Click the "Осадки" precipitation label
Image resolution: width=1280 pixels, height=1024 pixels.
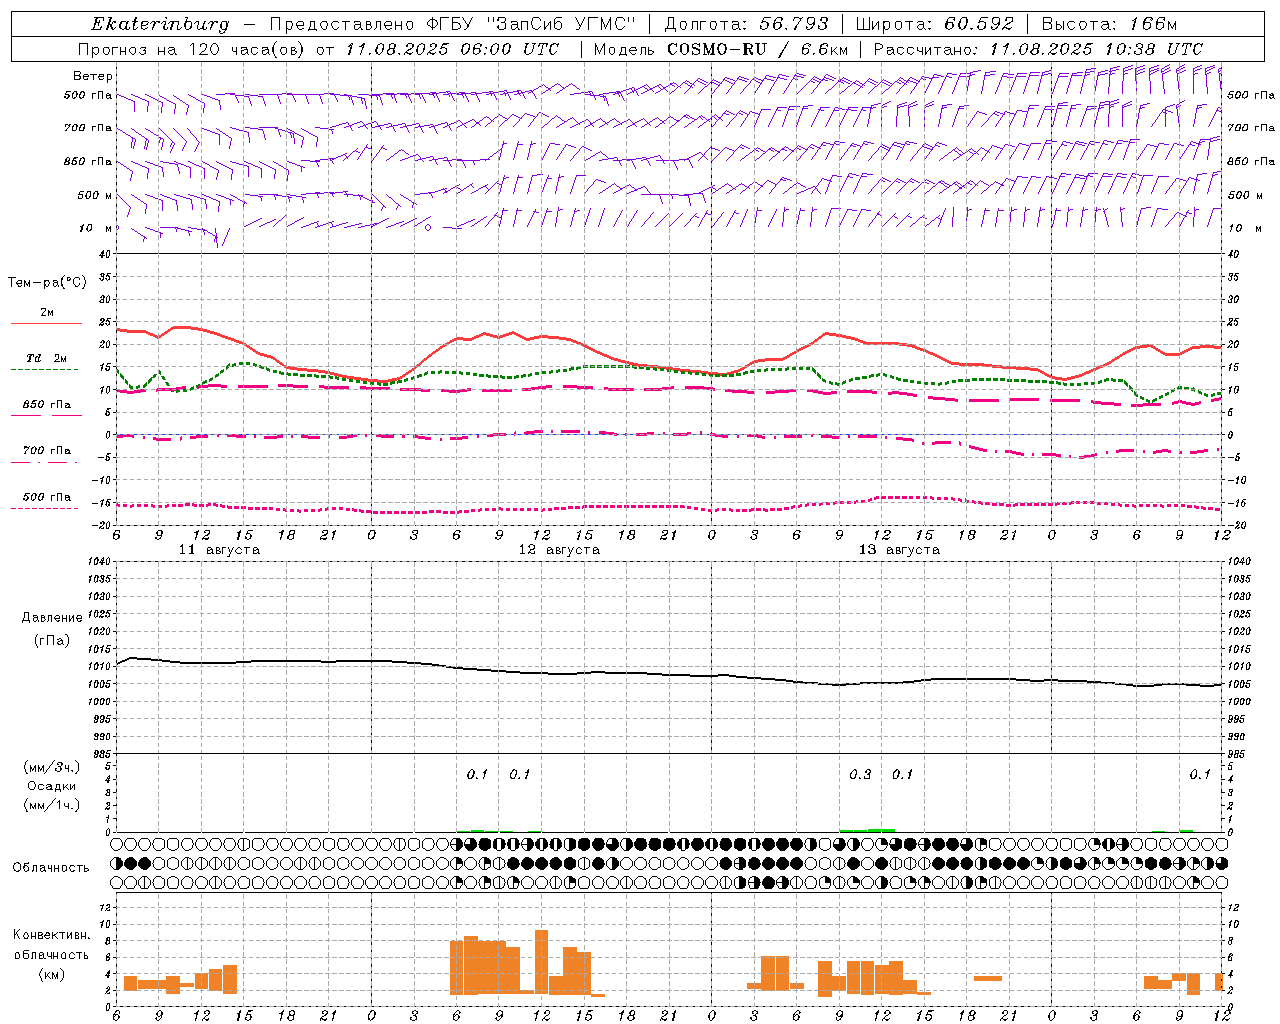click(52, 786)
